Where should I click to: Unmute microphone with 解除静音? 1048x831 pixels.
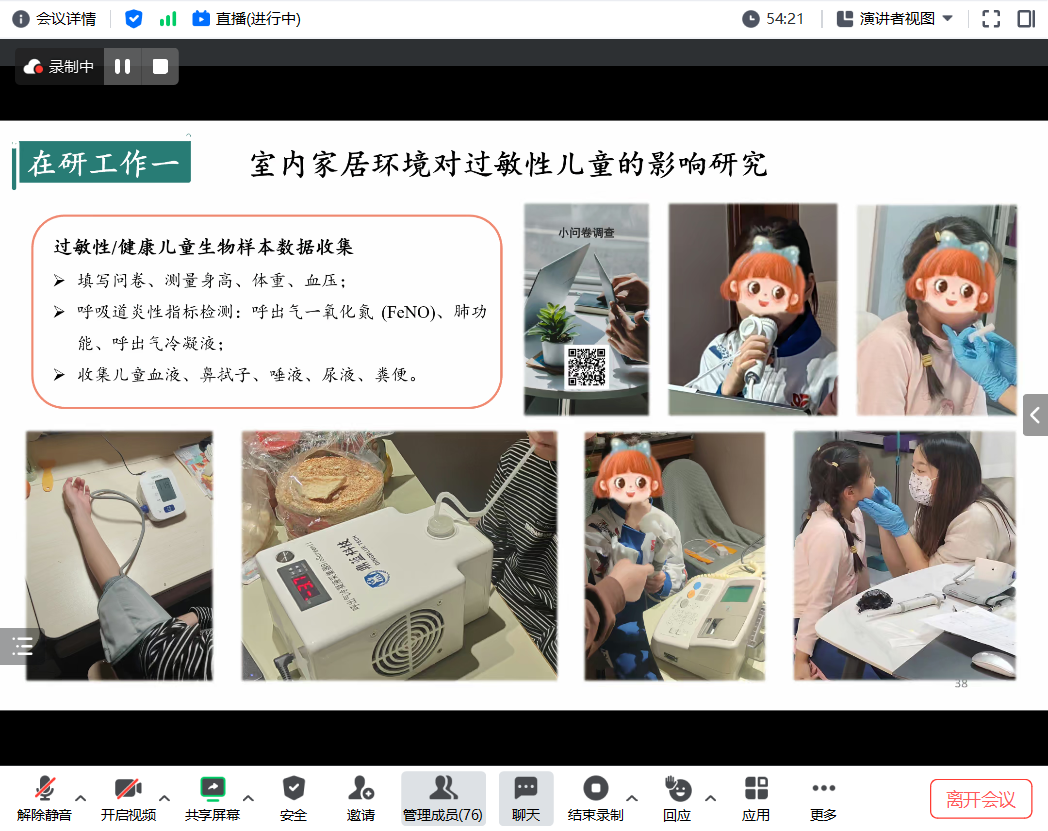[x=44, y=798]
